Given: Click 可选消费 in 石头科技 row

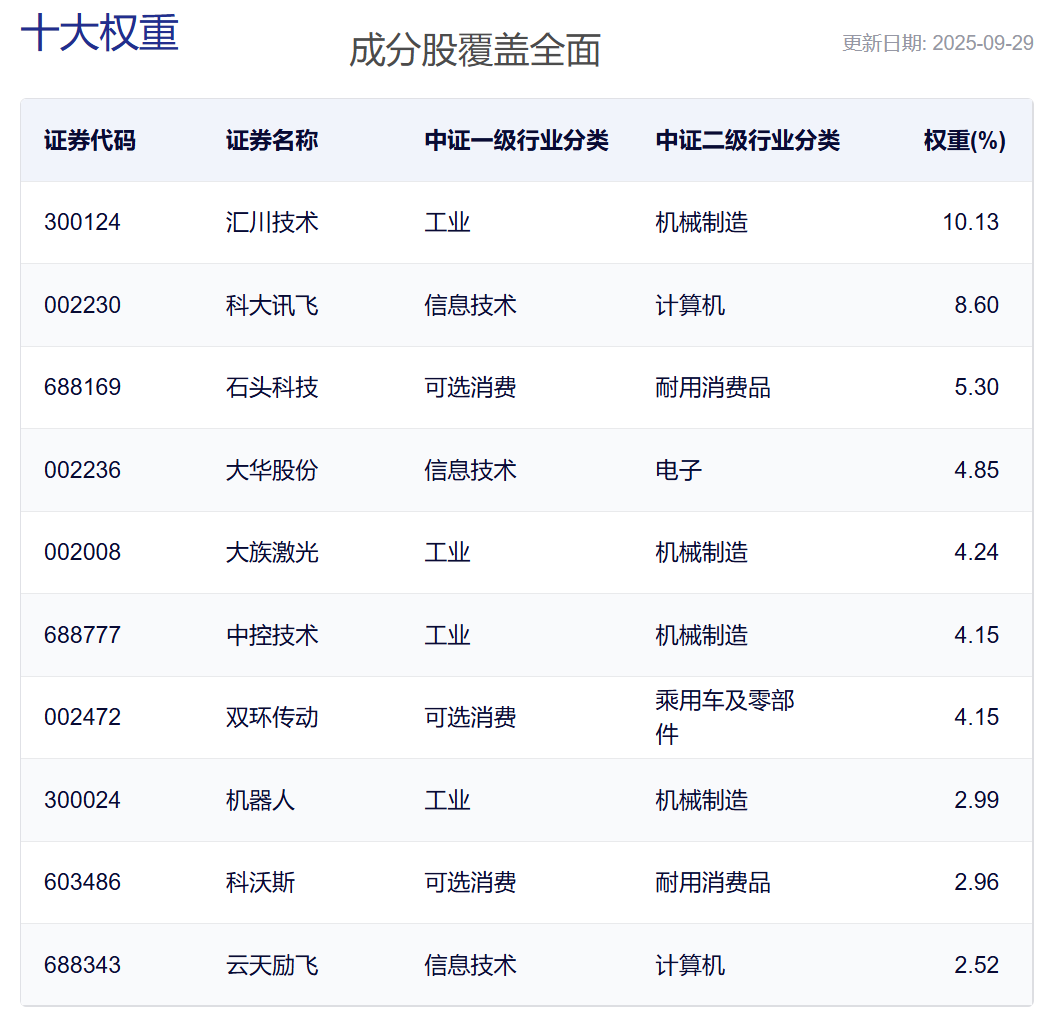Looking at the screenshot, I should pyautogui.click(x=470, y=388).
